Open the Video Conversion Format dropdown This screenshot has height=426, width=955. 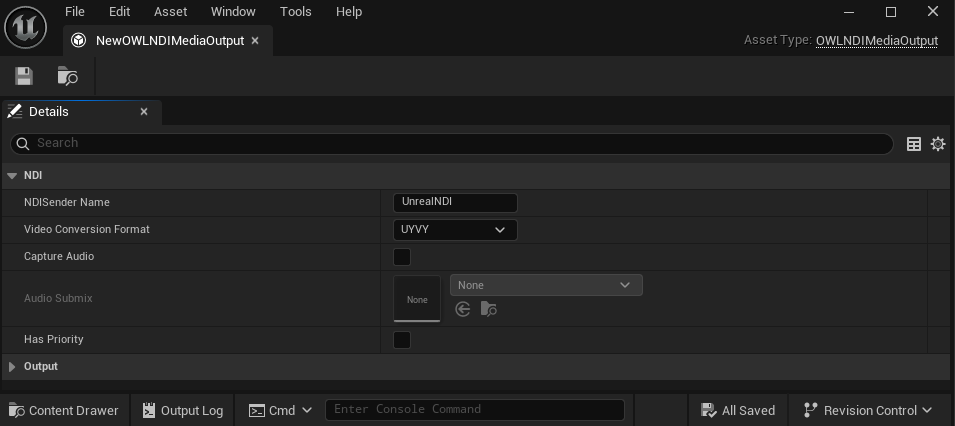pyautogui.click(x=455, y=230)
